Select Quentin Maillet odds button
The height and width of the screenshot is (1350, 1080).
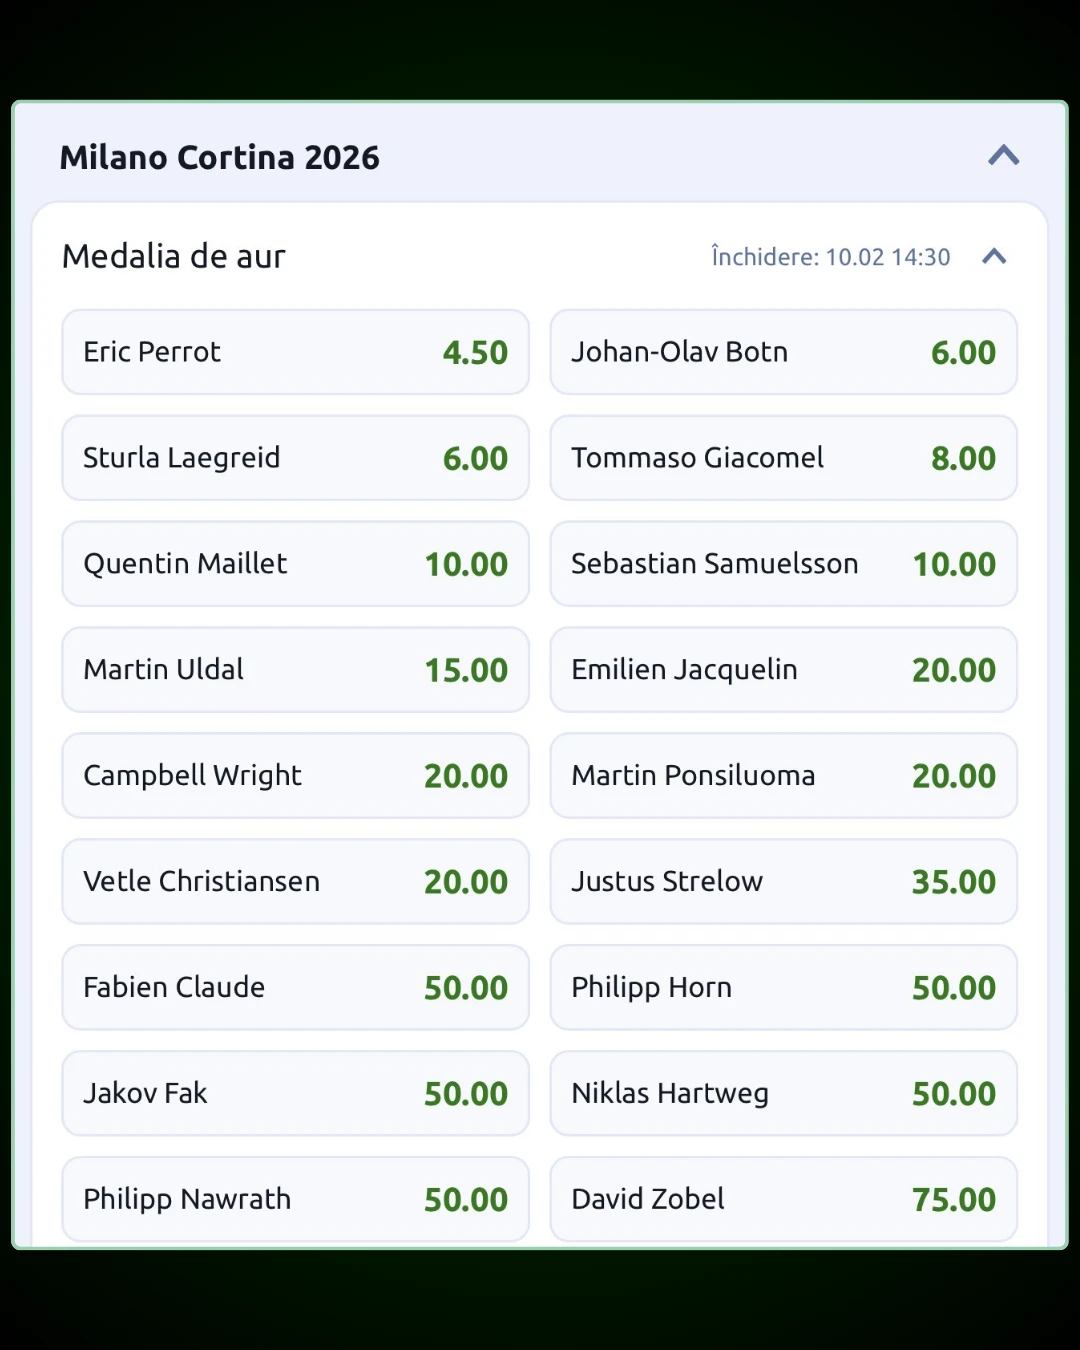coord(295,564)
